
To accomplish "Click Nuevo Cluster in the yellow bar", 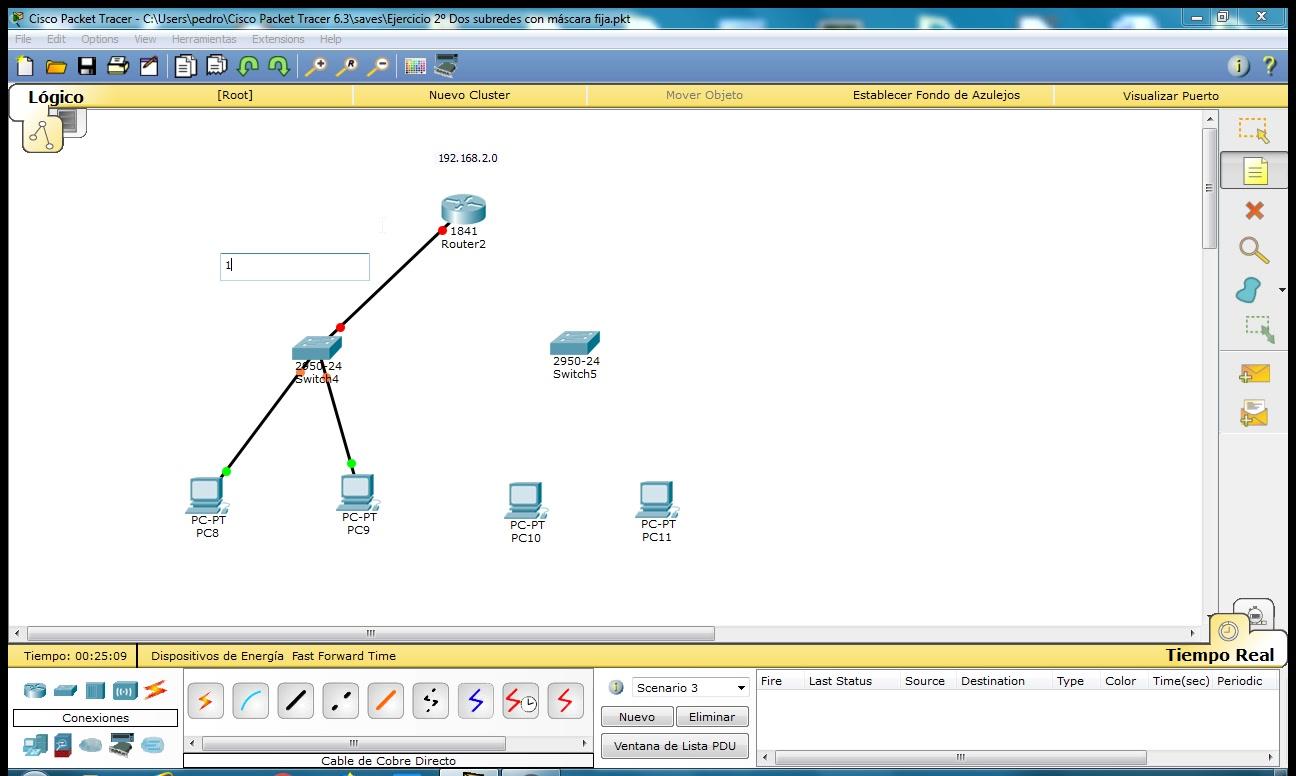I will 469,95.
